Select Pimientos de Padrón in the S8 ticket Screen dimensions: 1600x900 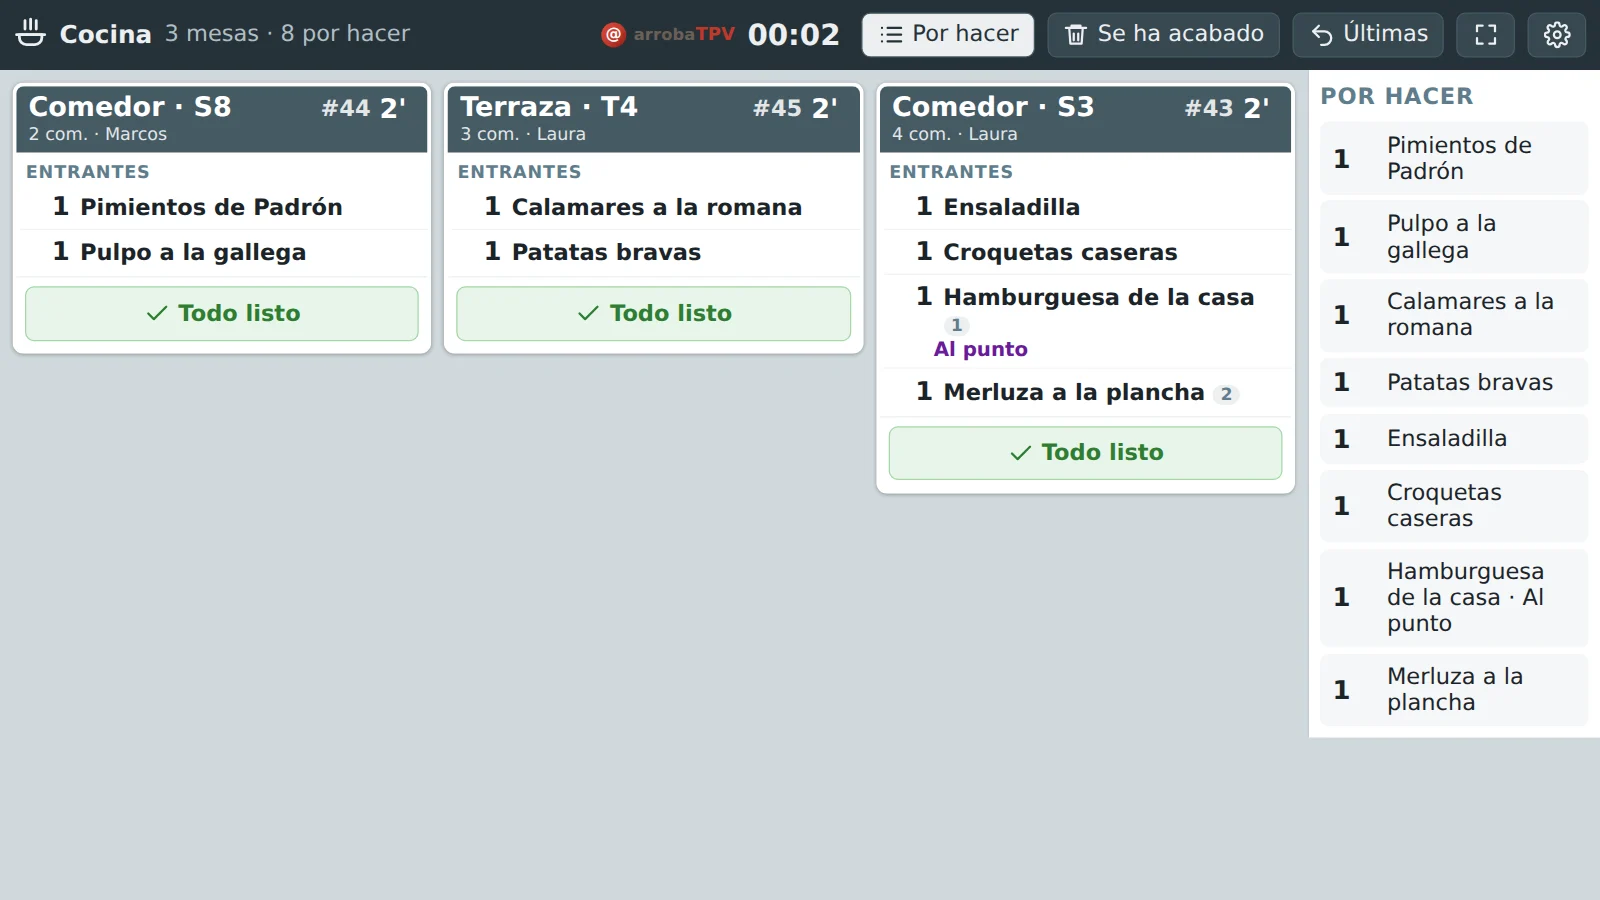222,207
